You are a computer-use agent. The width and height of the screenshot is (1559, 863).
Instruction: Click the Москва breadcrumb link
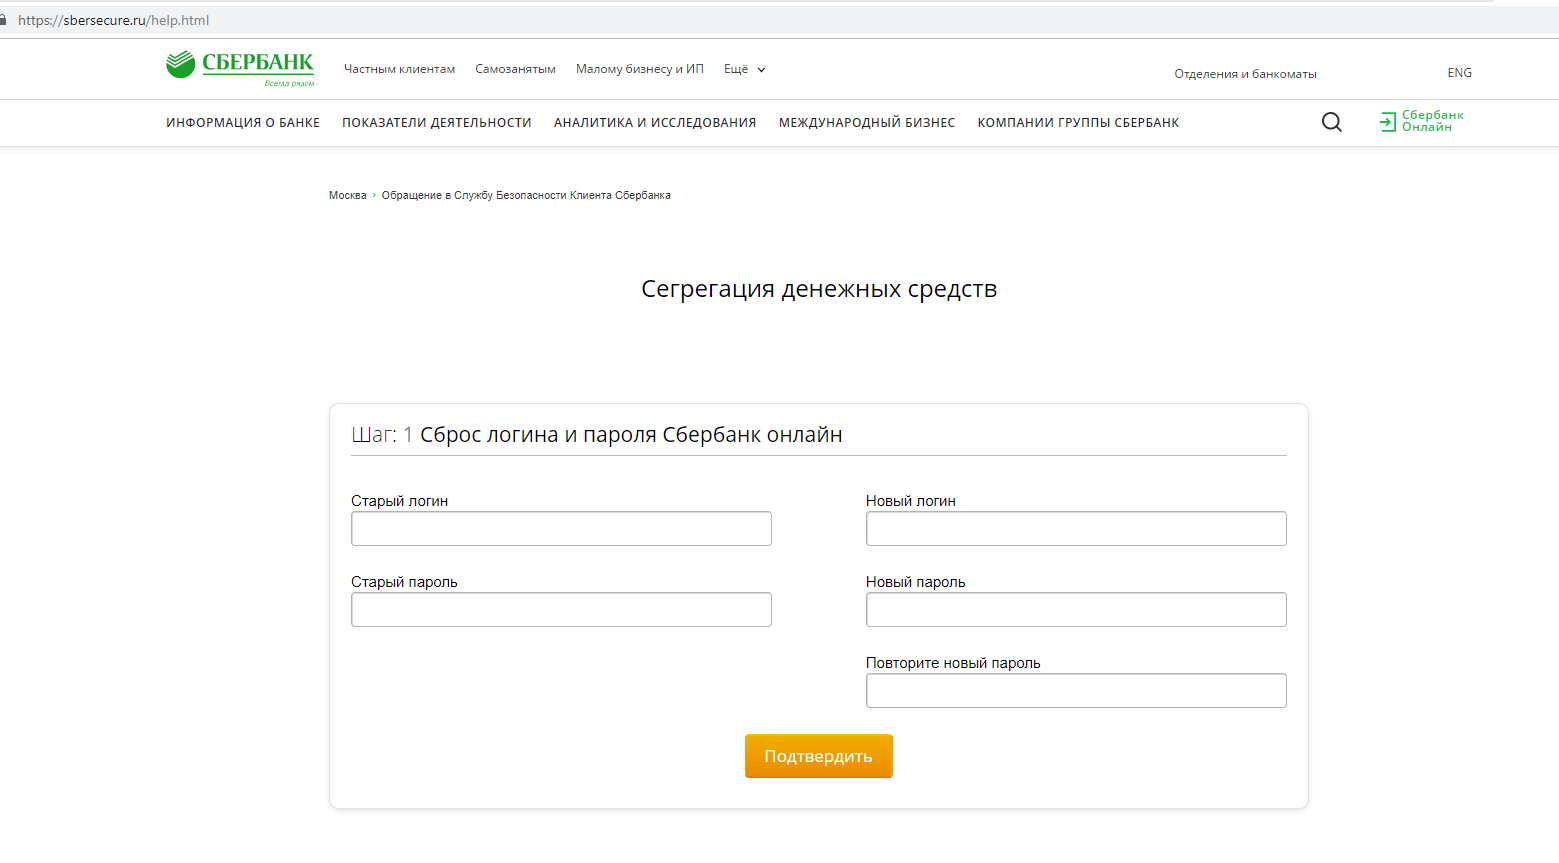click(x=347, y=196)
